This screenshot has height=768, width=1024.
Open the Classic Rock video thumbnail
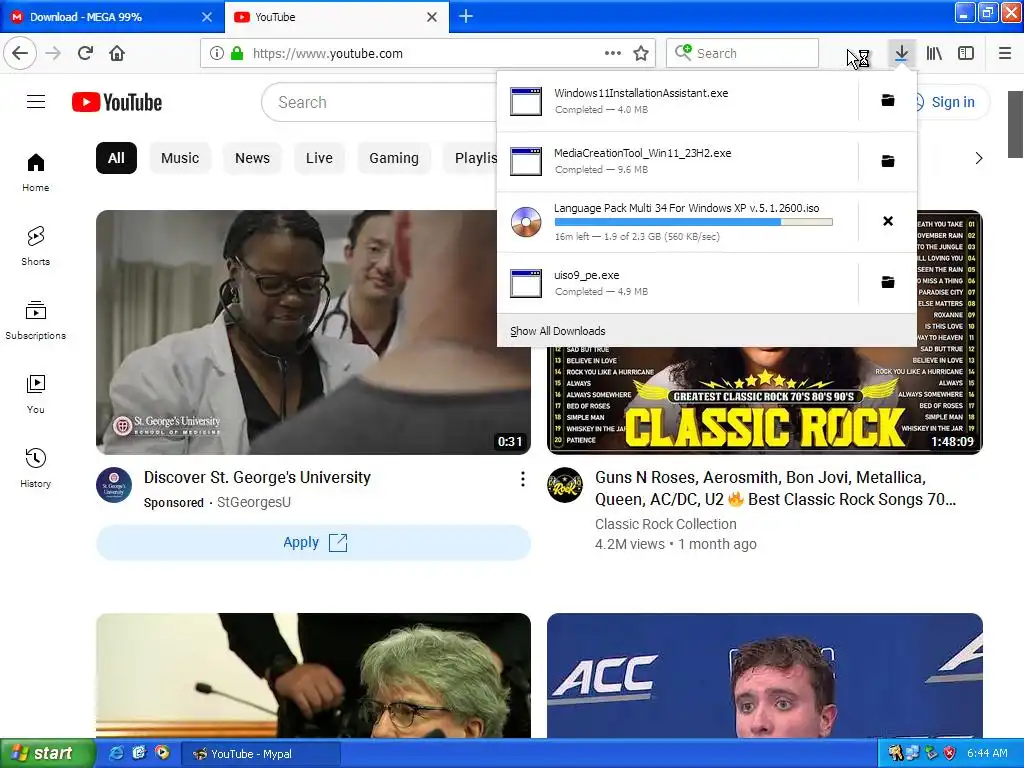pyautogui.click(x=765, y=400)
